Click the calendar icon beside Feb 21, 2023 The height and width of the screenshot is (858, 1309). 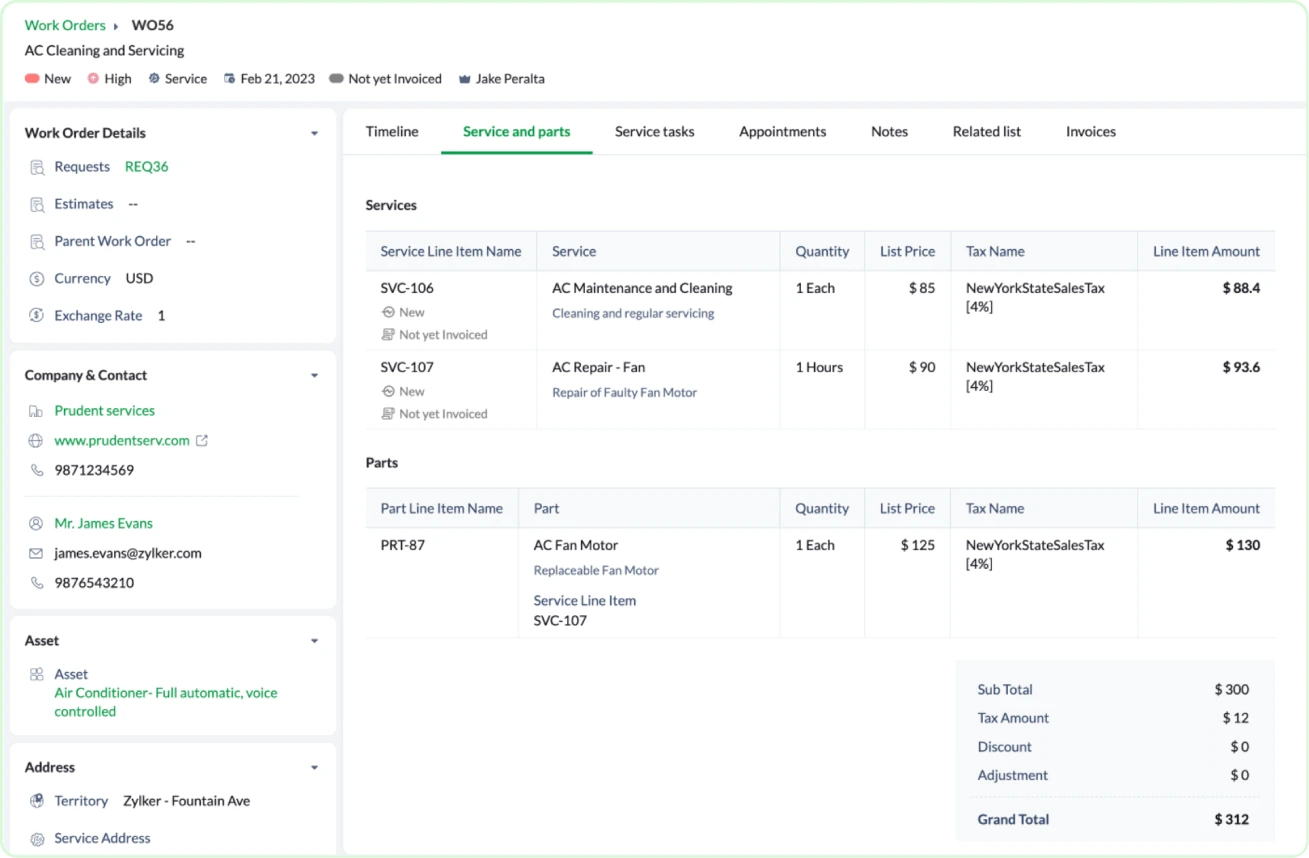(x=230, y=79)
